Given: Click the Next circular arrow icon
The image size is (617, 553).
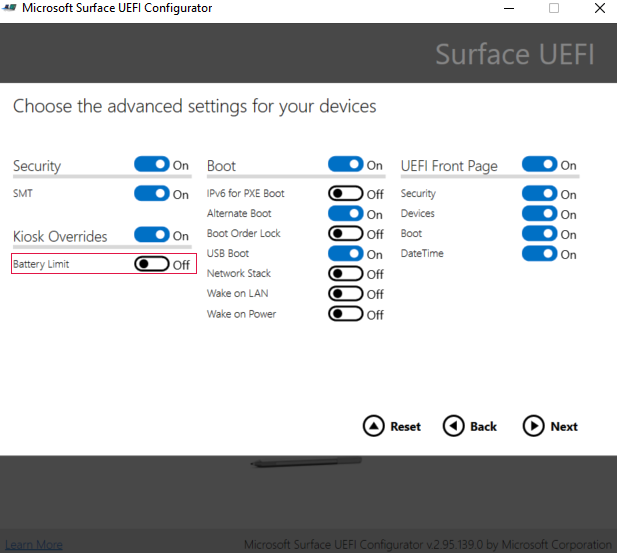Looking at the screenshot, I should point(533,426).
